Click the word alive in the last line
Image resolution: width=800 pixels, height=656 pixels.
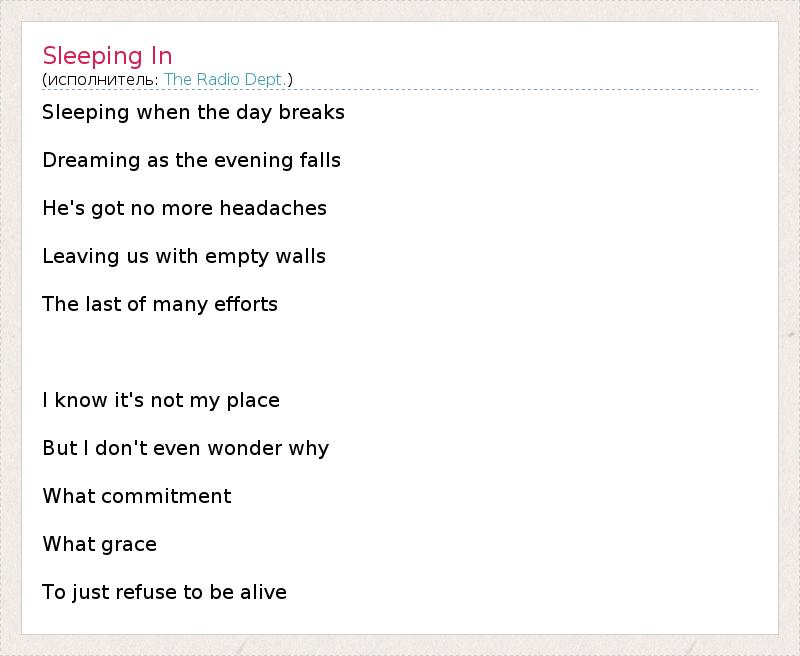pos(263,592)
